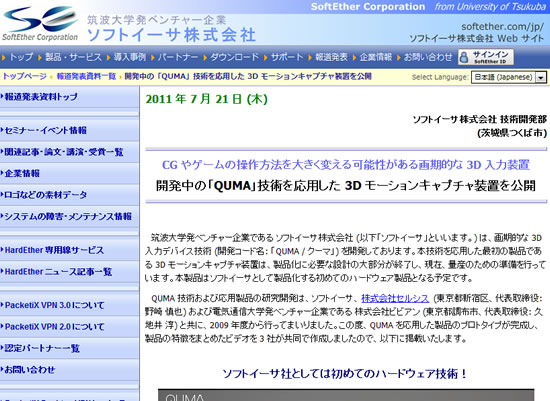The height and width of the screenshot is (401, 550).
Task: Click the sign-in padlock icon
Action: click(x=464, y=57)
